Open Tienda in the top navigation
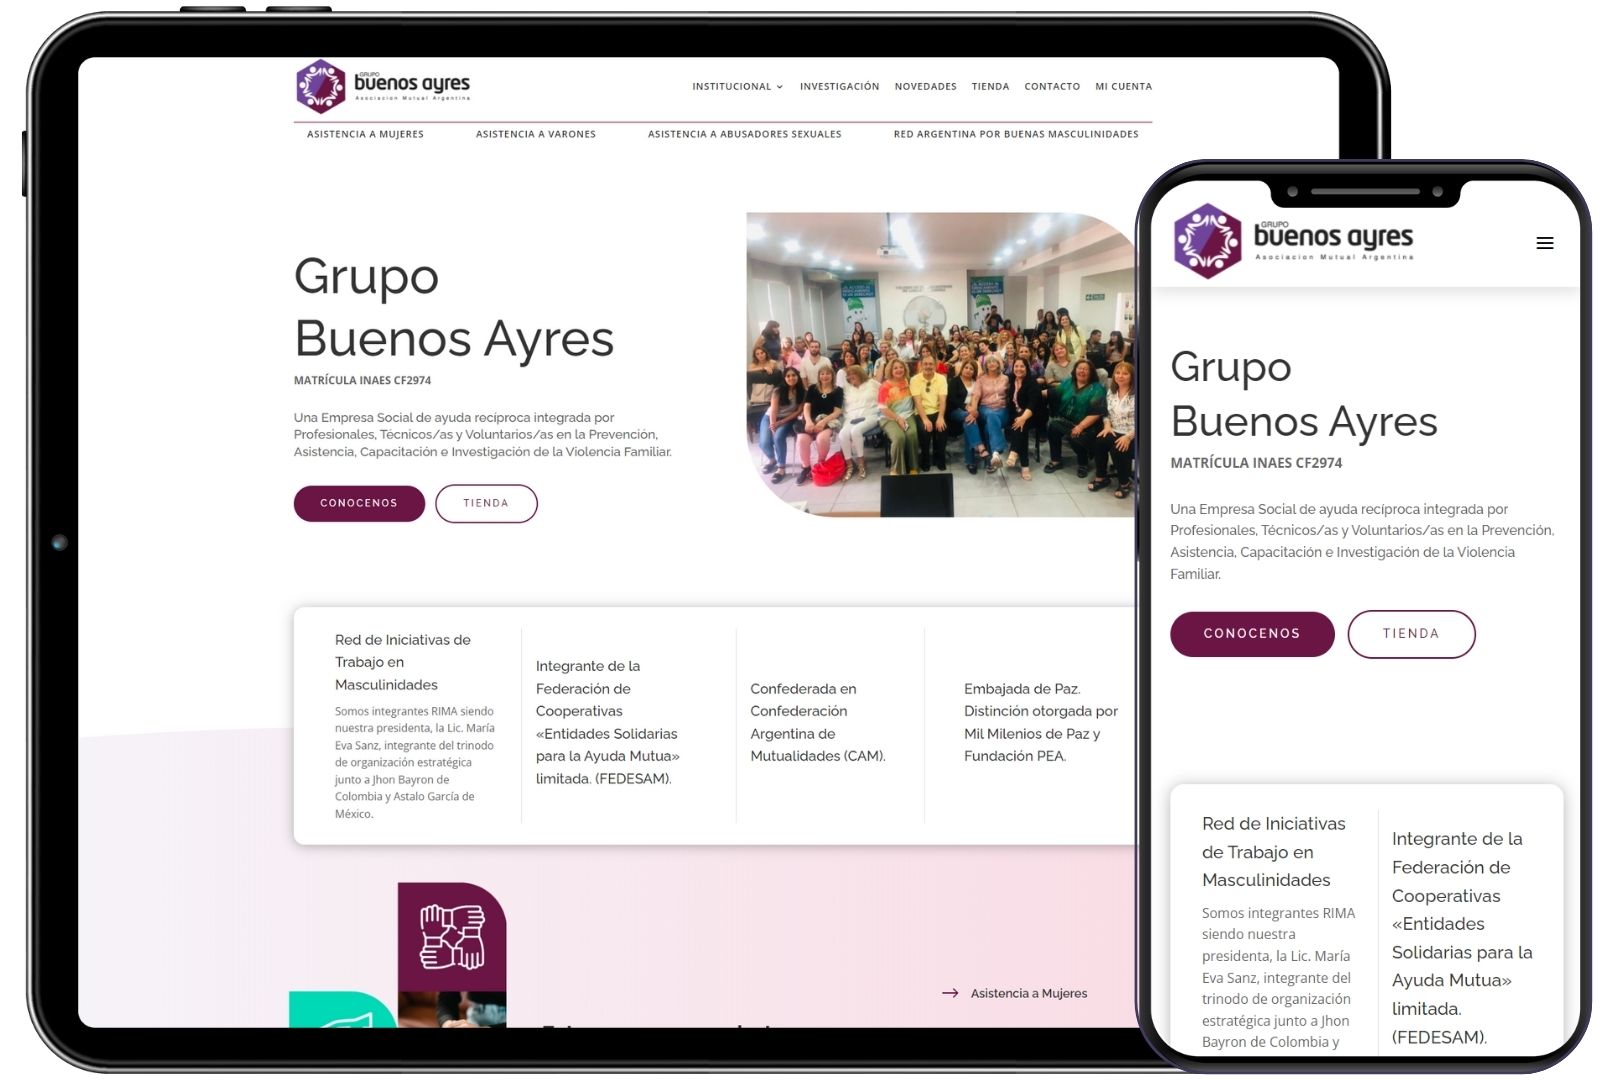1614x1080 pixels. pos(990,87)
